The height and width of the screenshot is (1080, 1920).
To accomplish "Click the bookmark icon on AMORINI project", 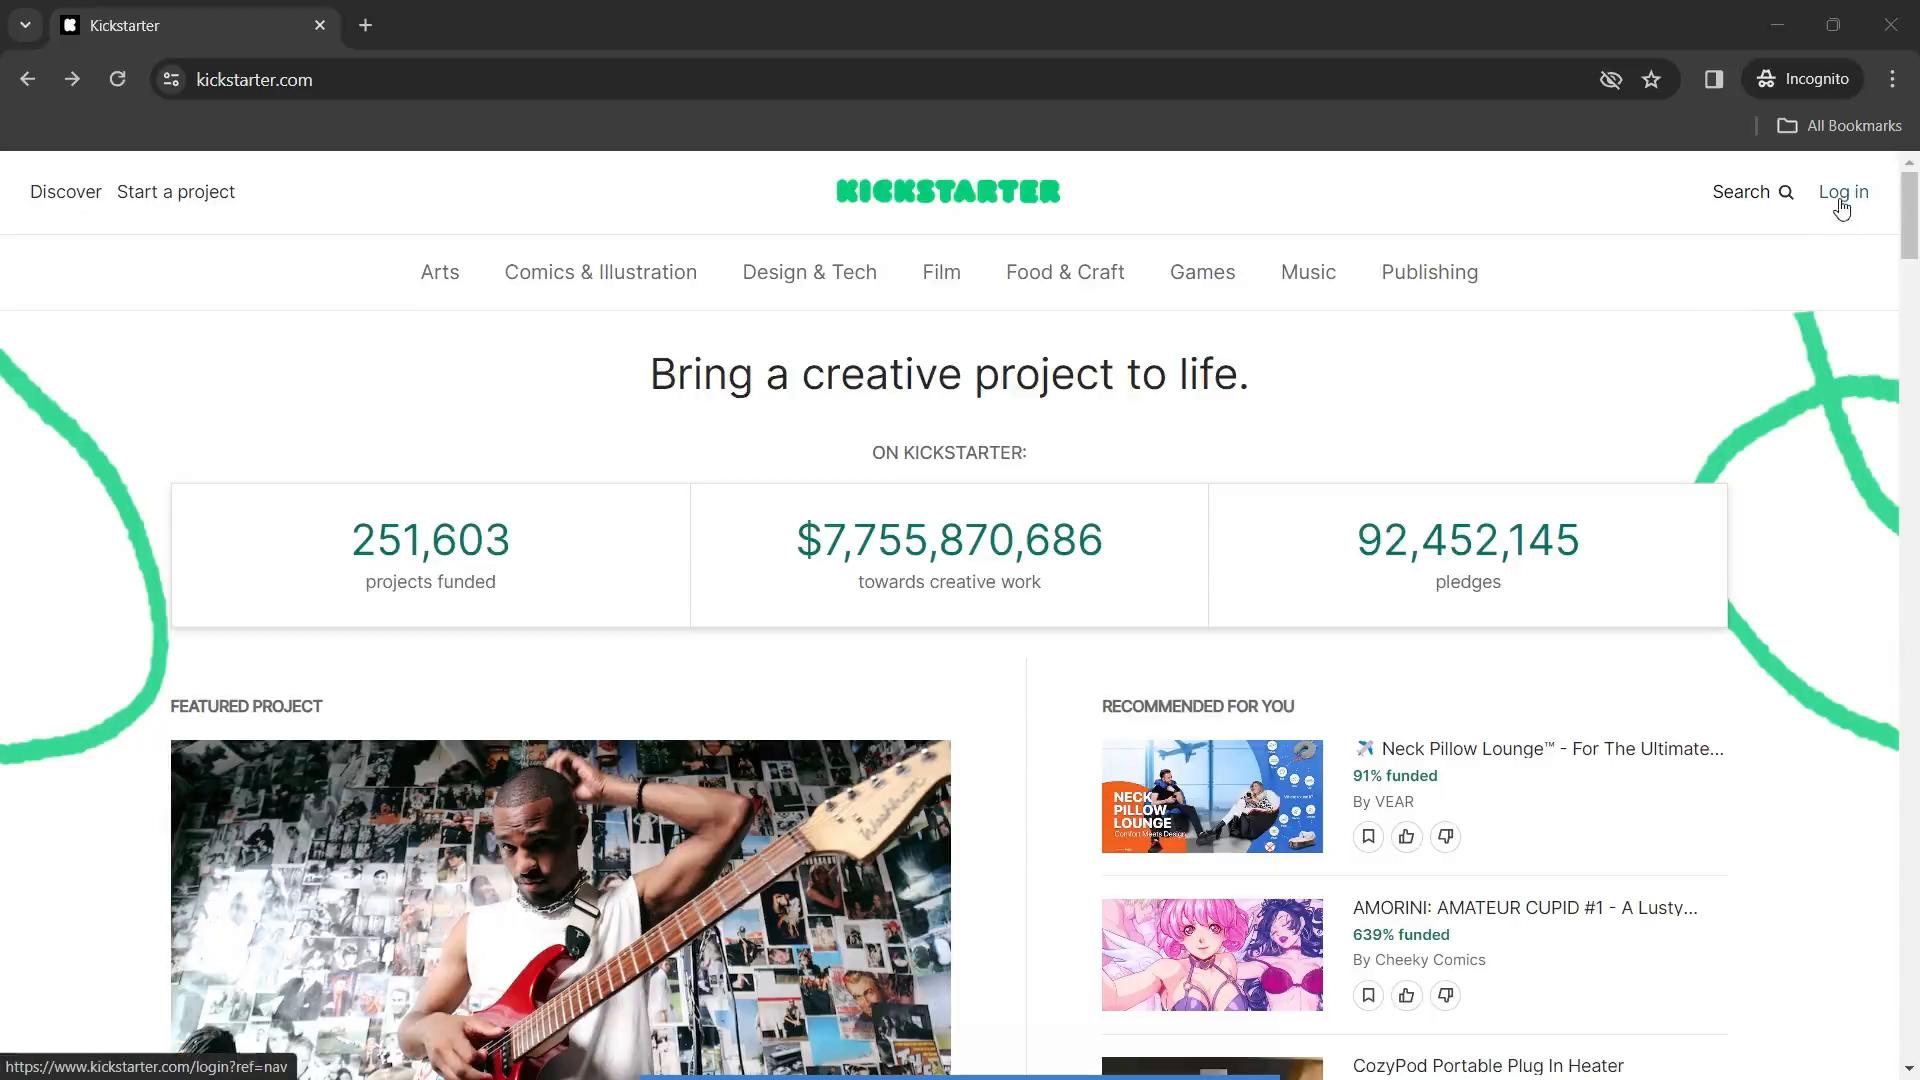I will 1367,993.
